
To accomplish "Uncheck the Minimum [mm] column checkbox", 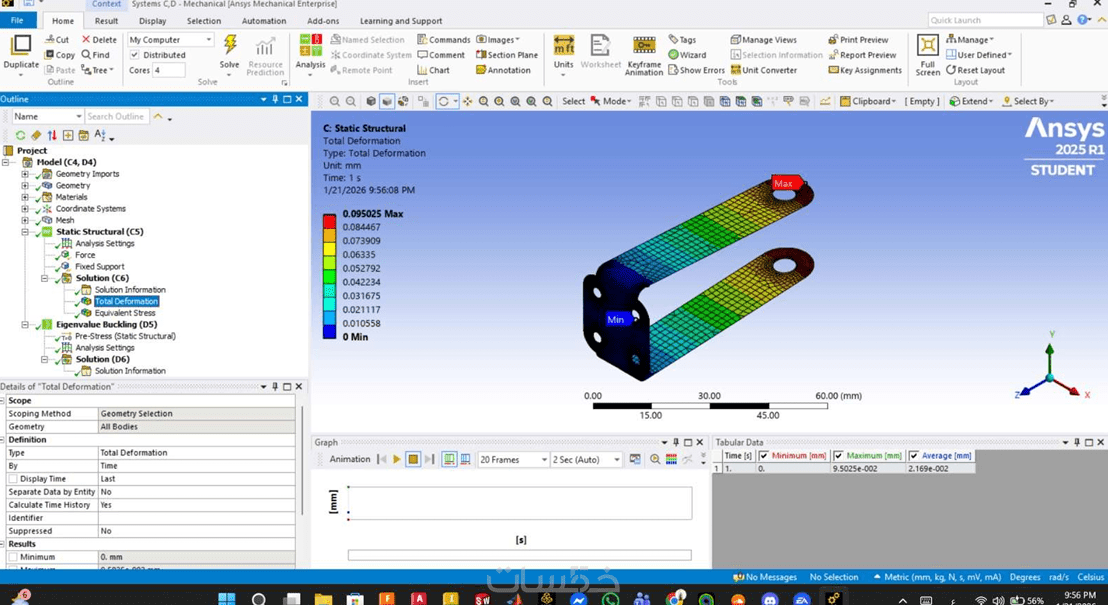I will click(x=764, y=456).
